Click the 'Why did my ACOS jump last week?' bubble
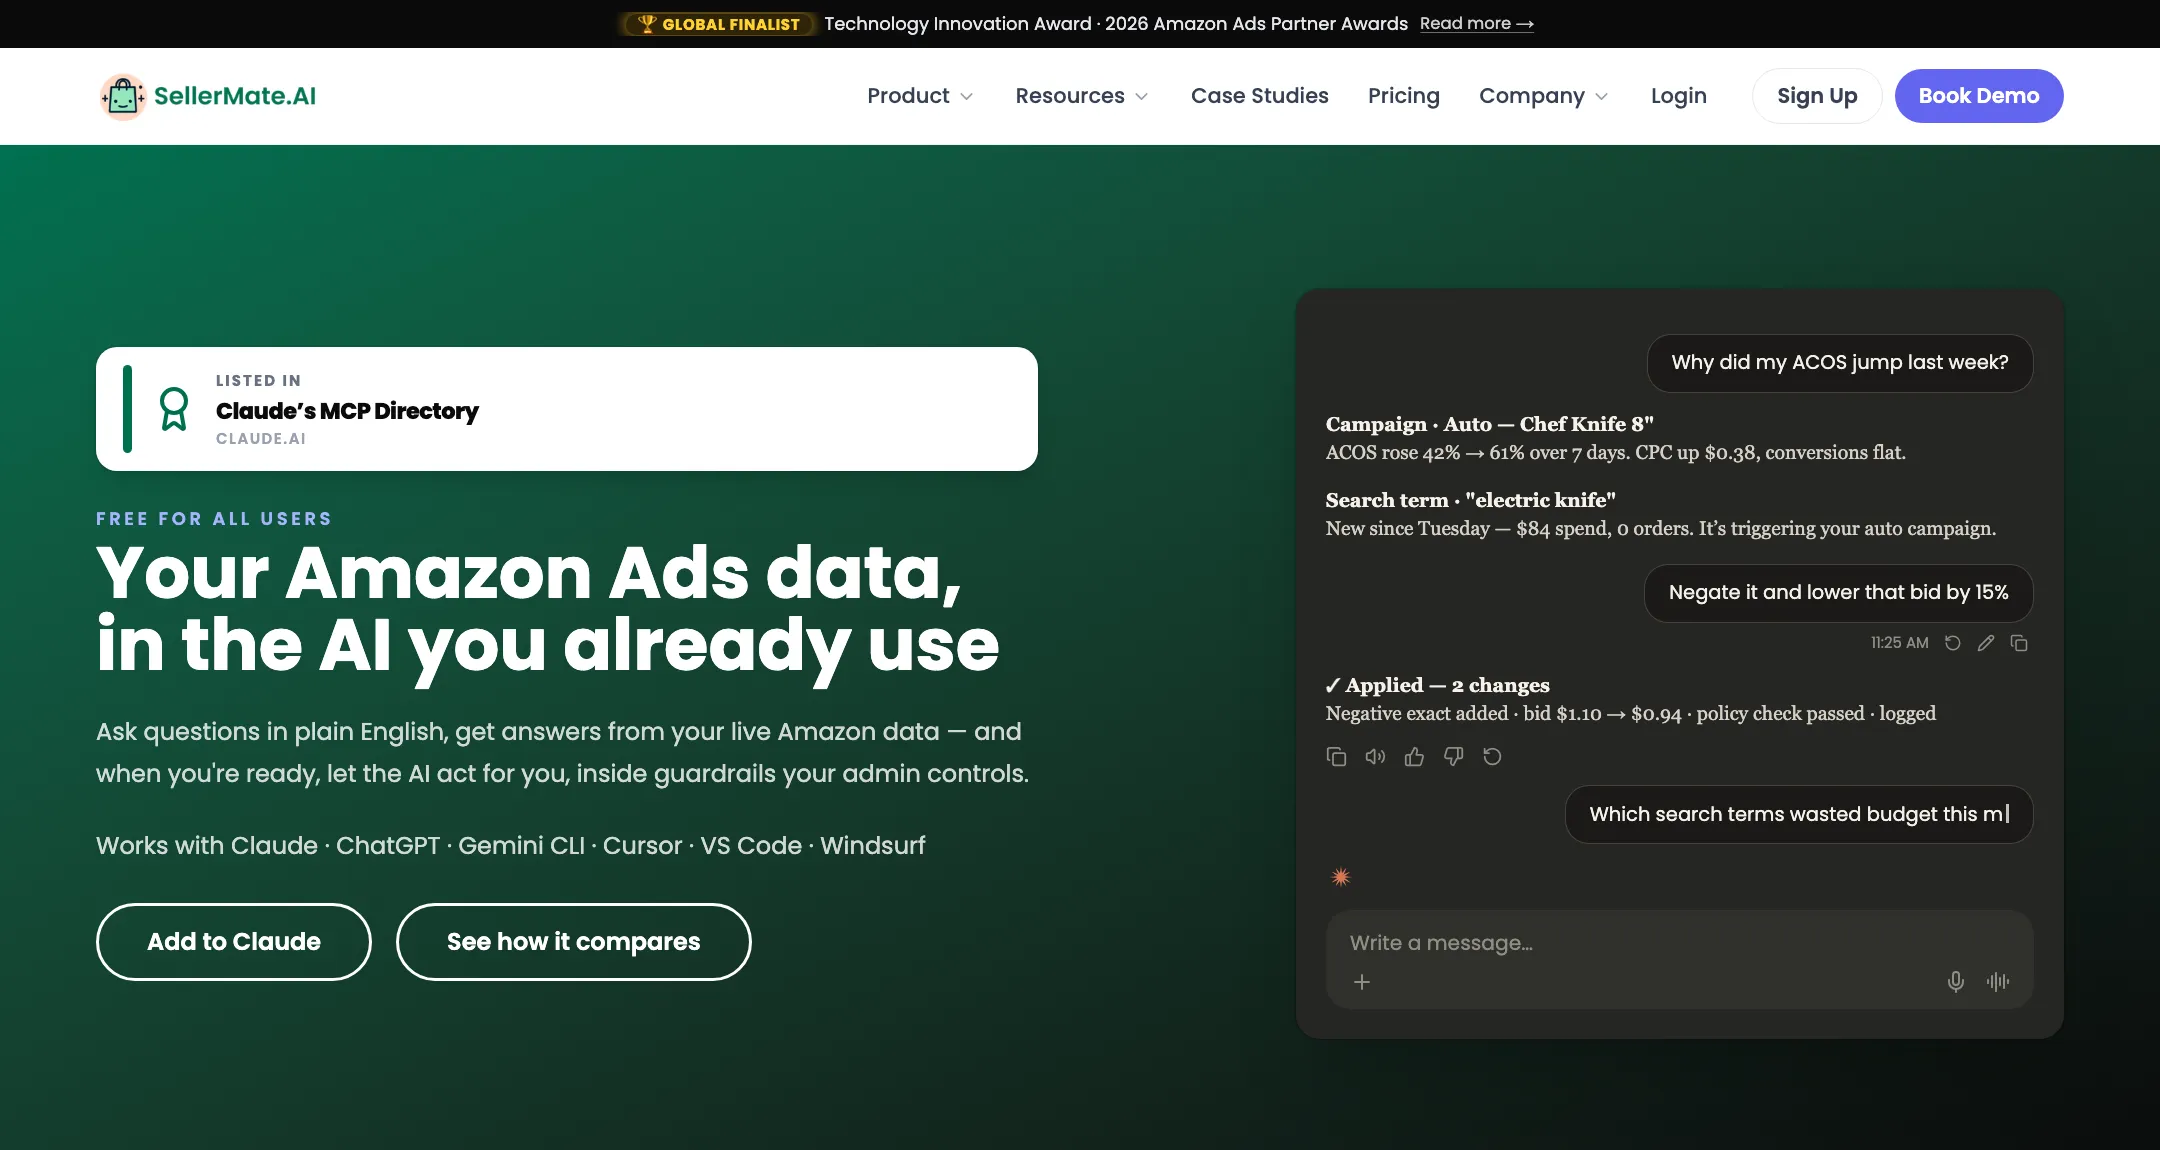The image size is (2160, 1150). click(1840, 363)
